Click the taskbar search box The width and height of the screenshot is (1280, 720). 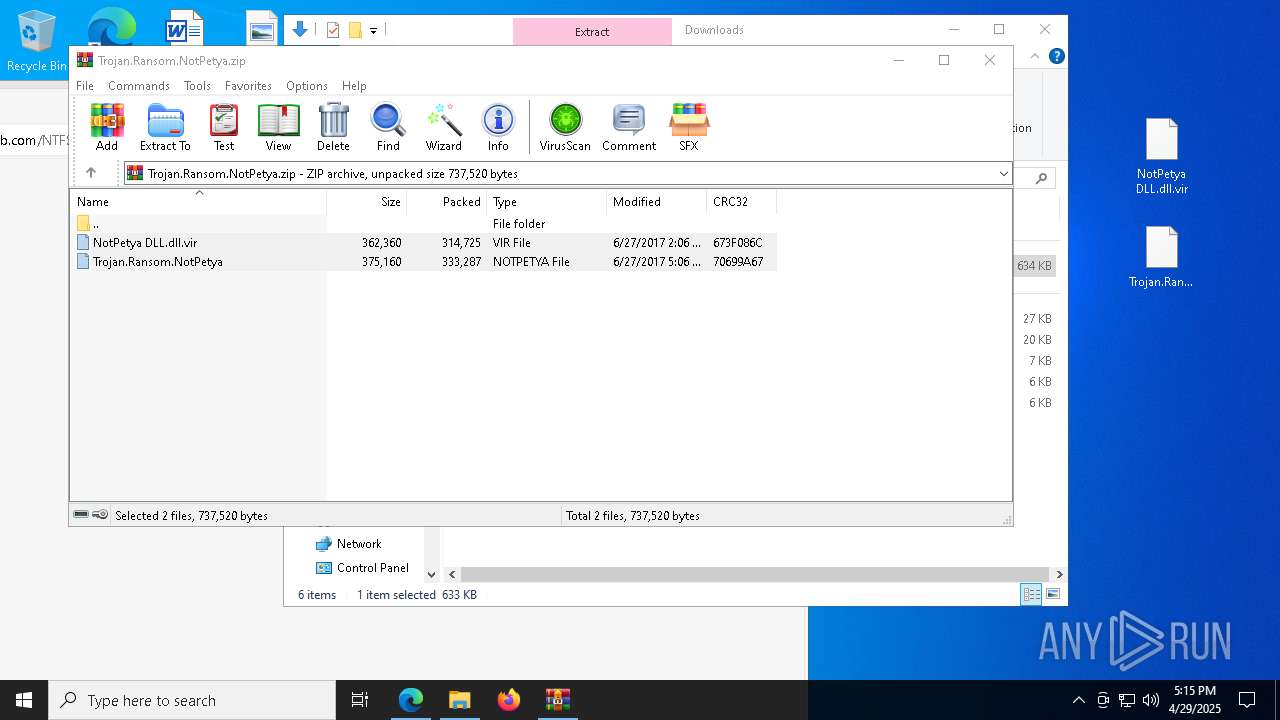point(192,700)
